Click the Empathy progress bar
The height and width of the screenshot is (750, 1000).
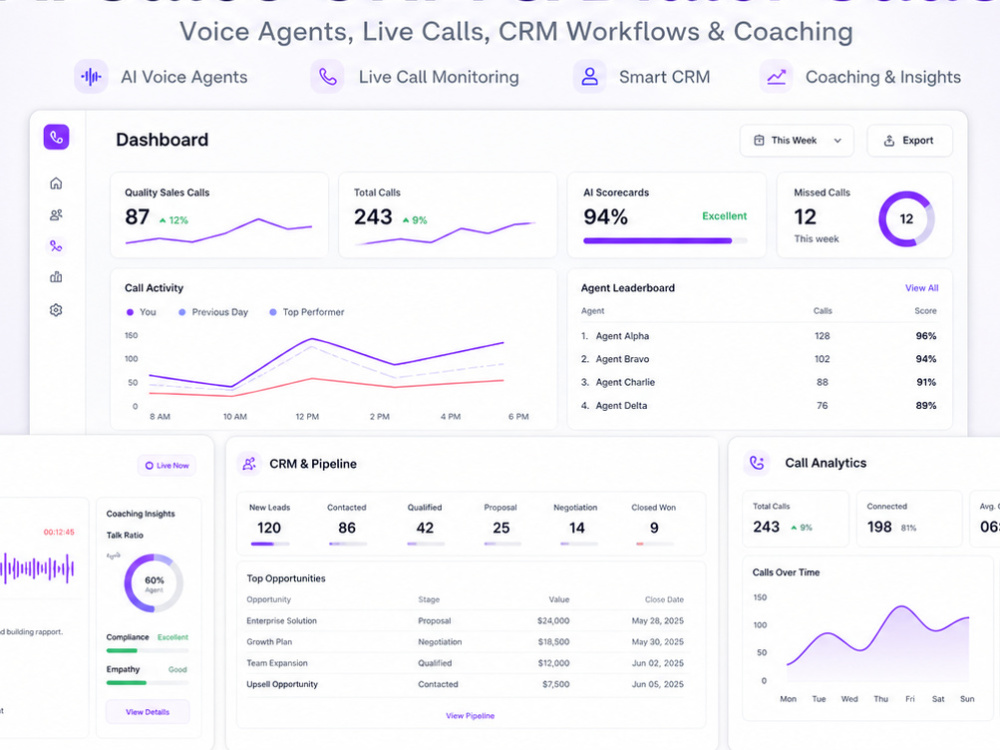click(147, 683)
